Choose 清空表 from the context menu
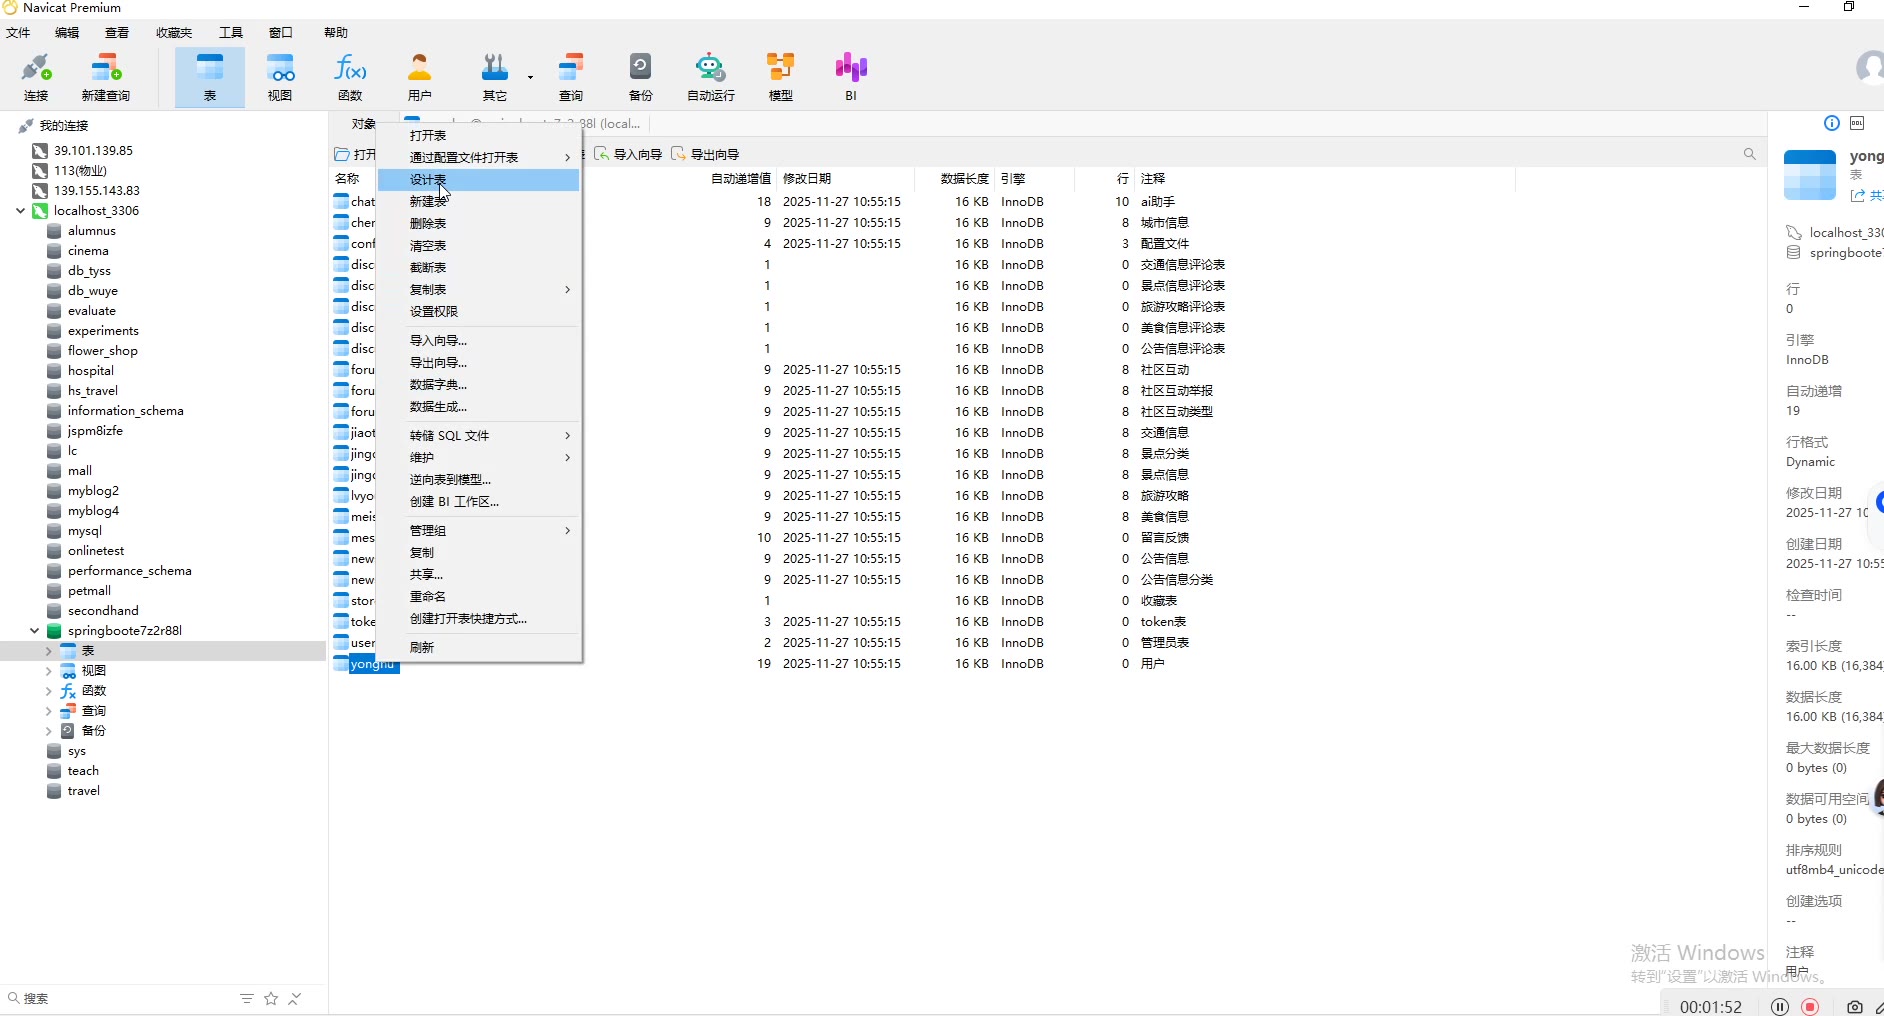 click(x=479, y=246)
